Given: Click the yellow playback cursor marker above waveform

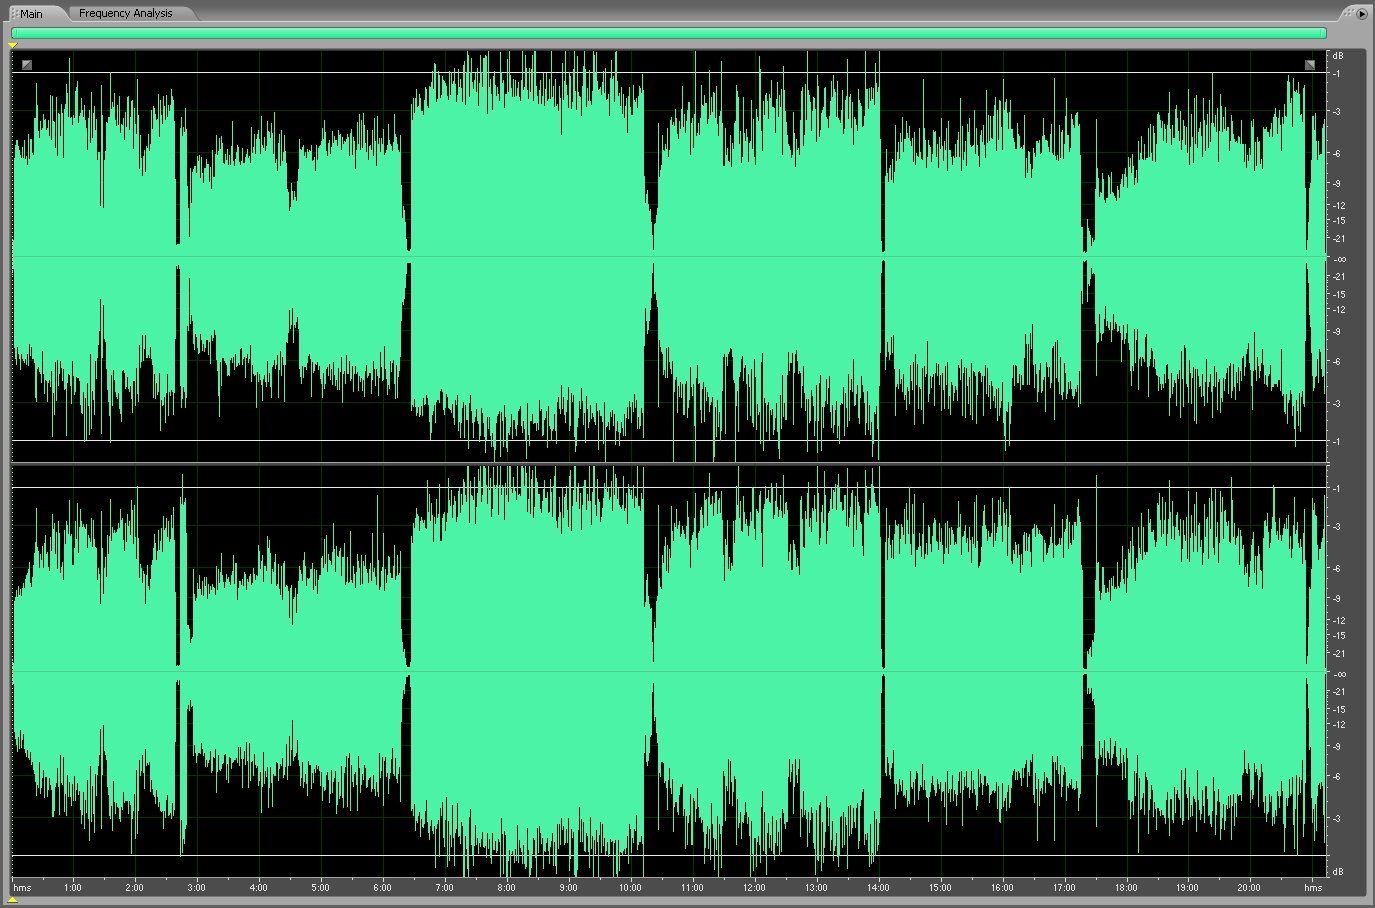Looking at the screenshot, I should [12, 46].
